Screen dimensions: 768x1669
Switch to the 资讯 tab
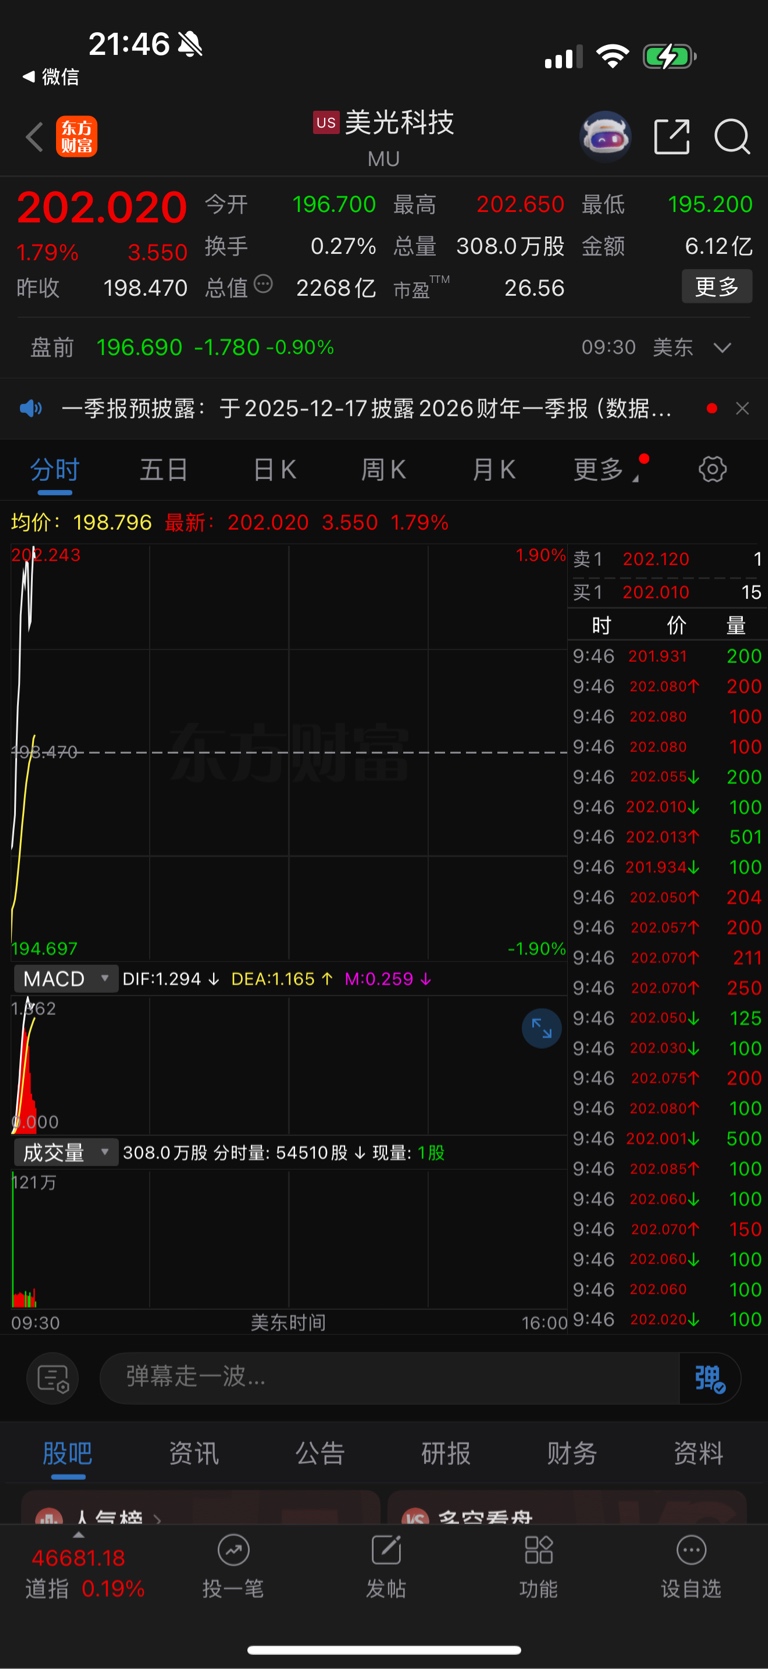click(194, 1453)
